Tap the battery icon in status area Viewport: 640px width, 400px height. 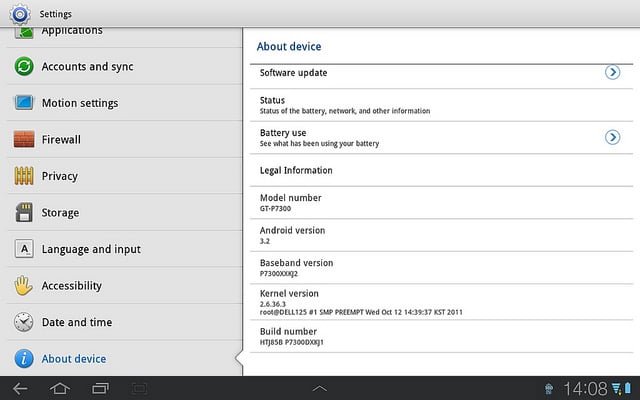pos(628,388)
